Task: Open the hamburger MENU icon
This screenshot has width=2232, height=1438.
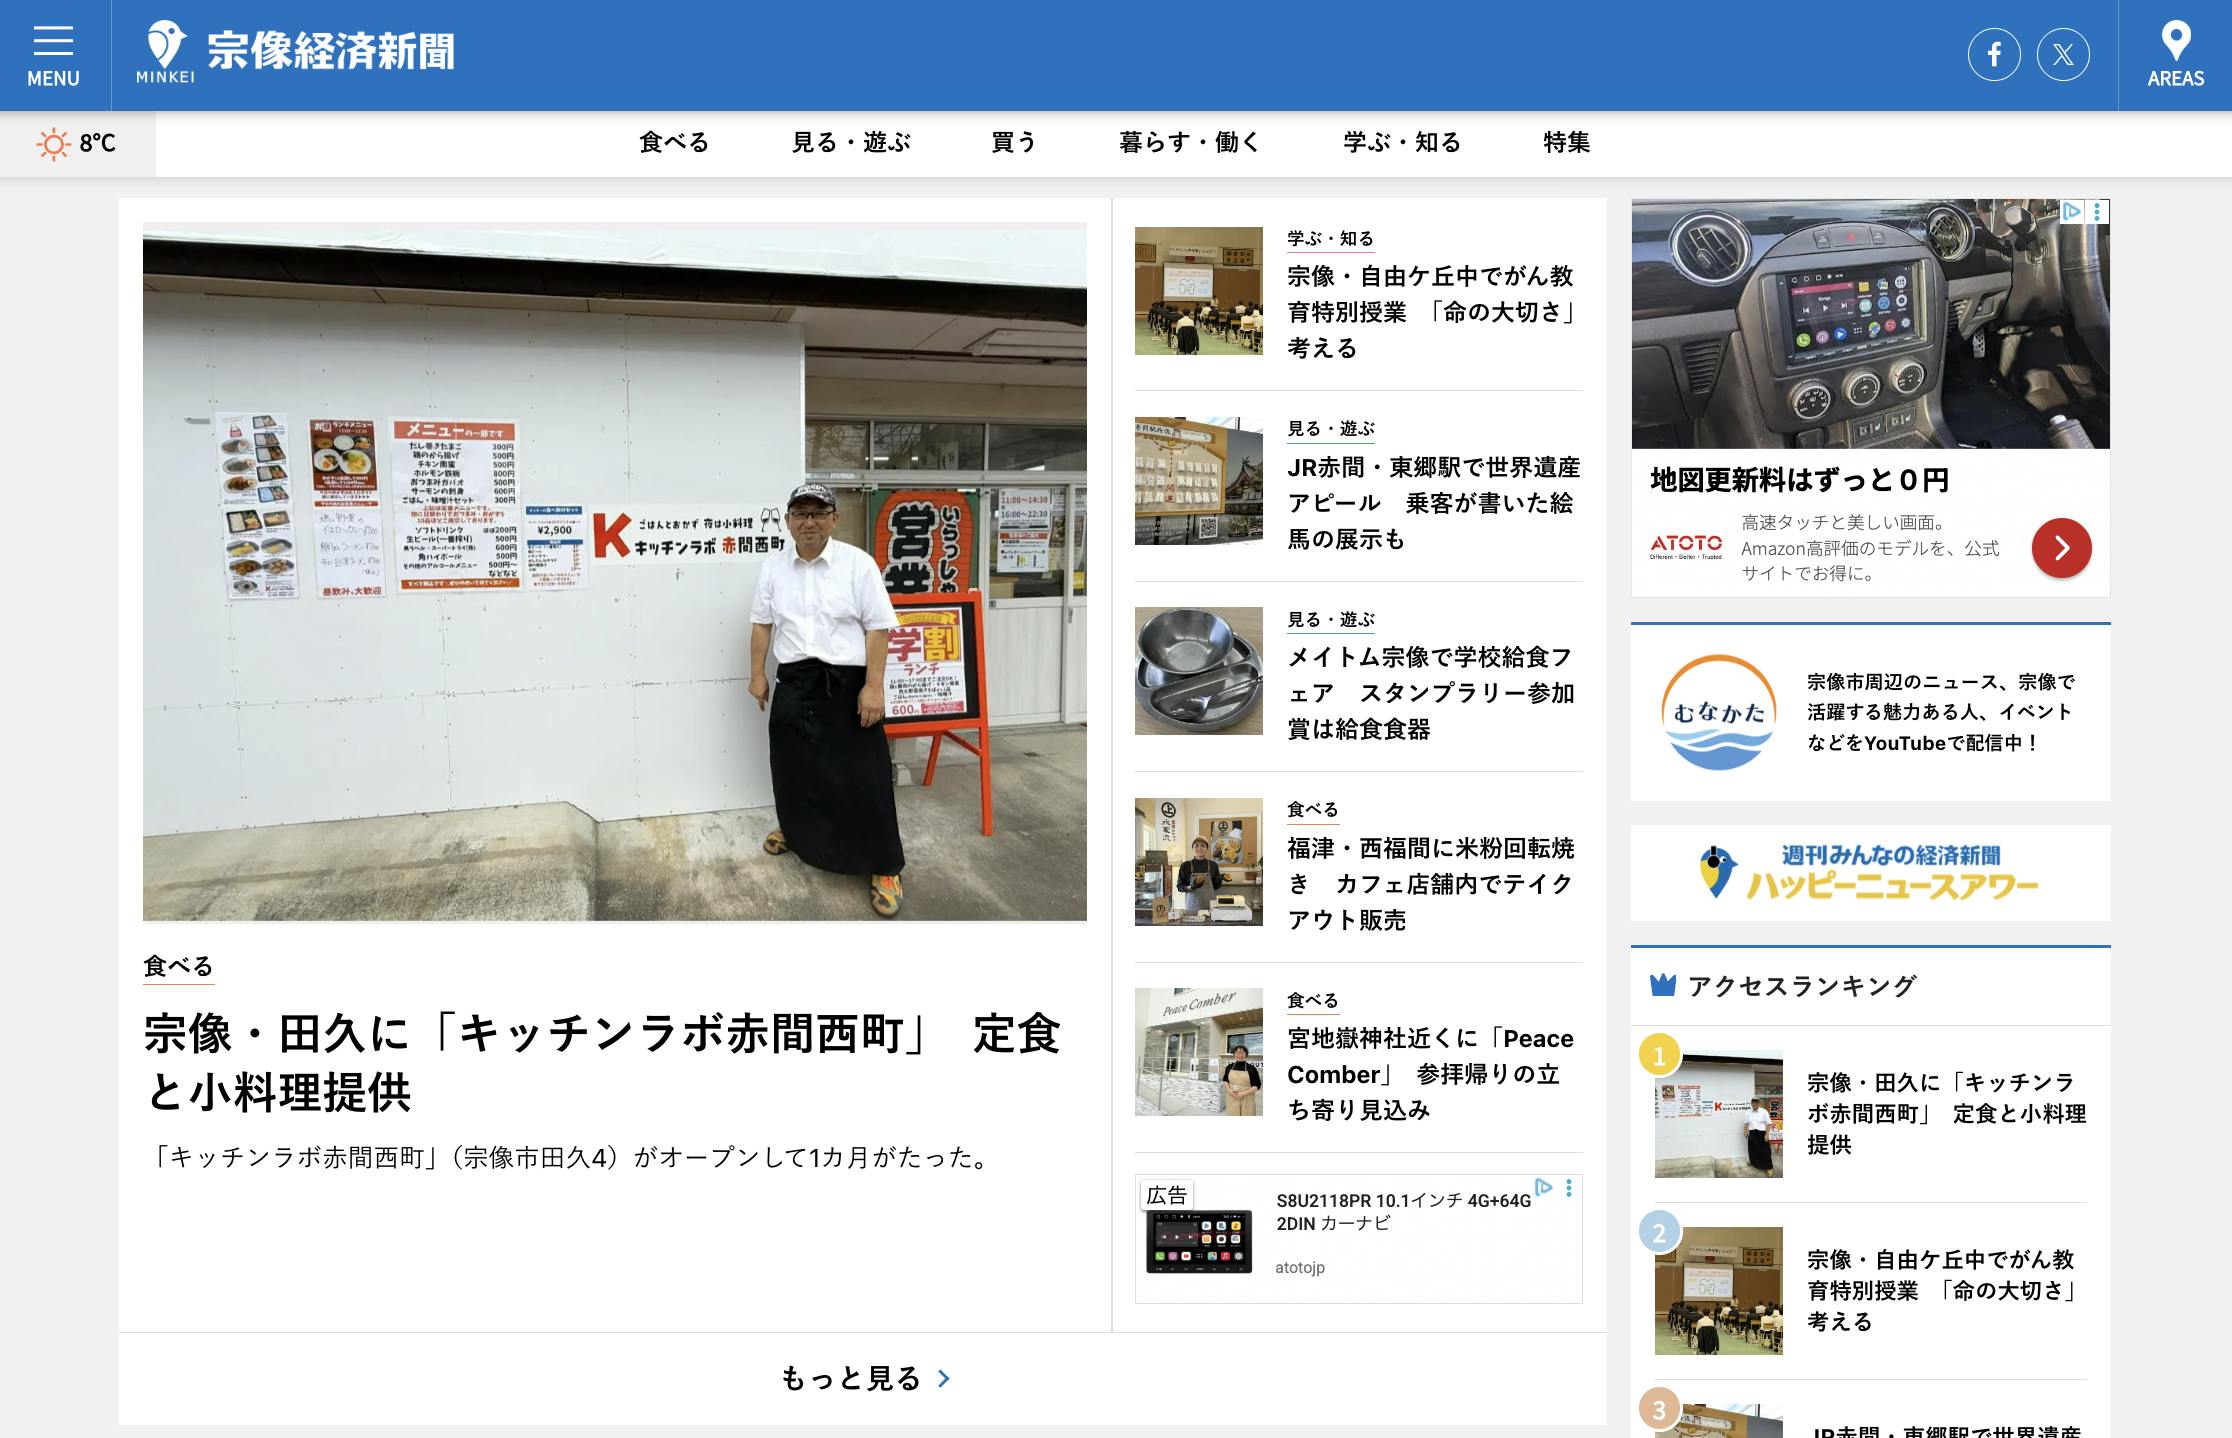Action: (x=53, y=42)
